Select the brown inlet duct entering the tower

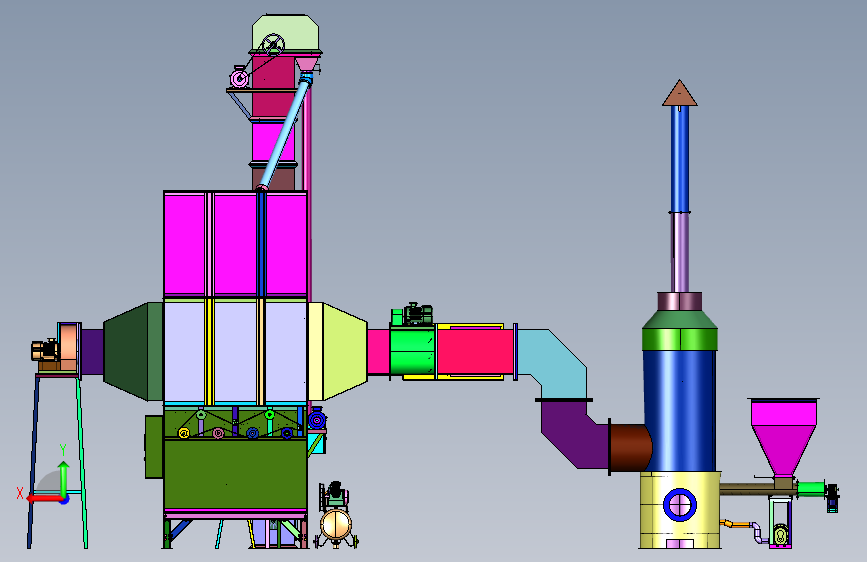point(630,447)
